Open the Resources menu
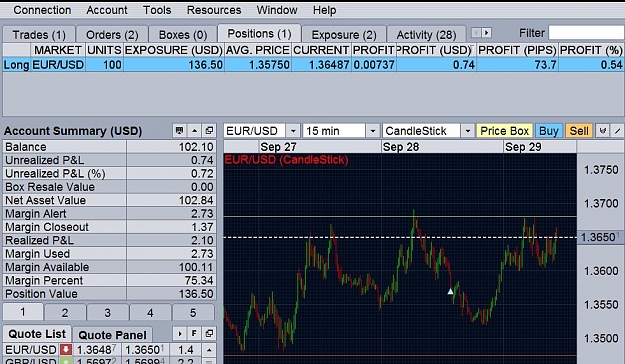Image resolution: width=625 pixels, height=364 pixels. tap(214, 10)
